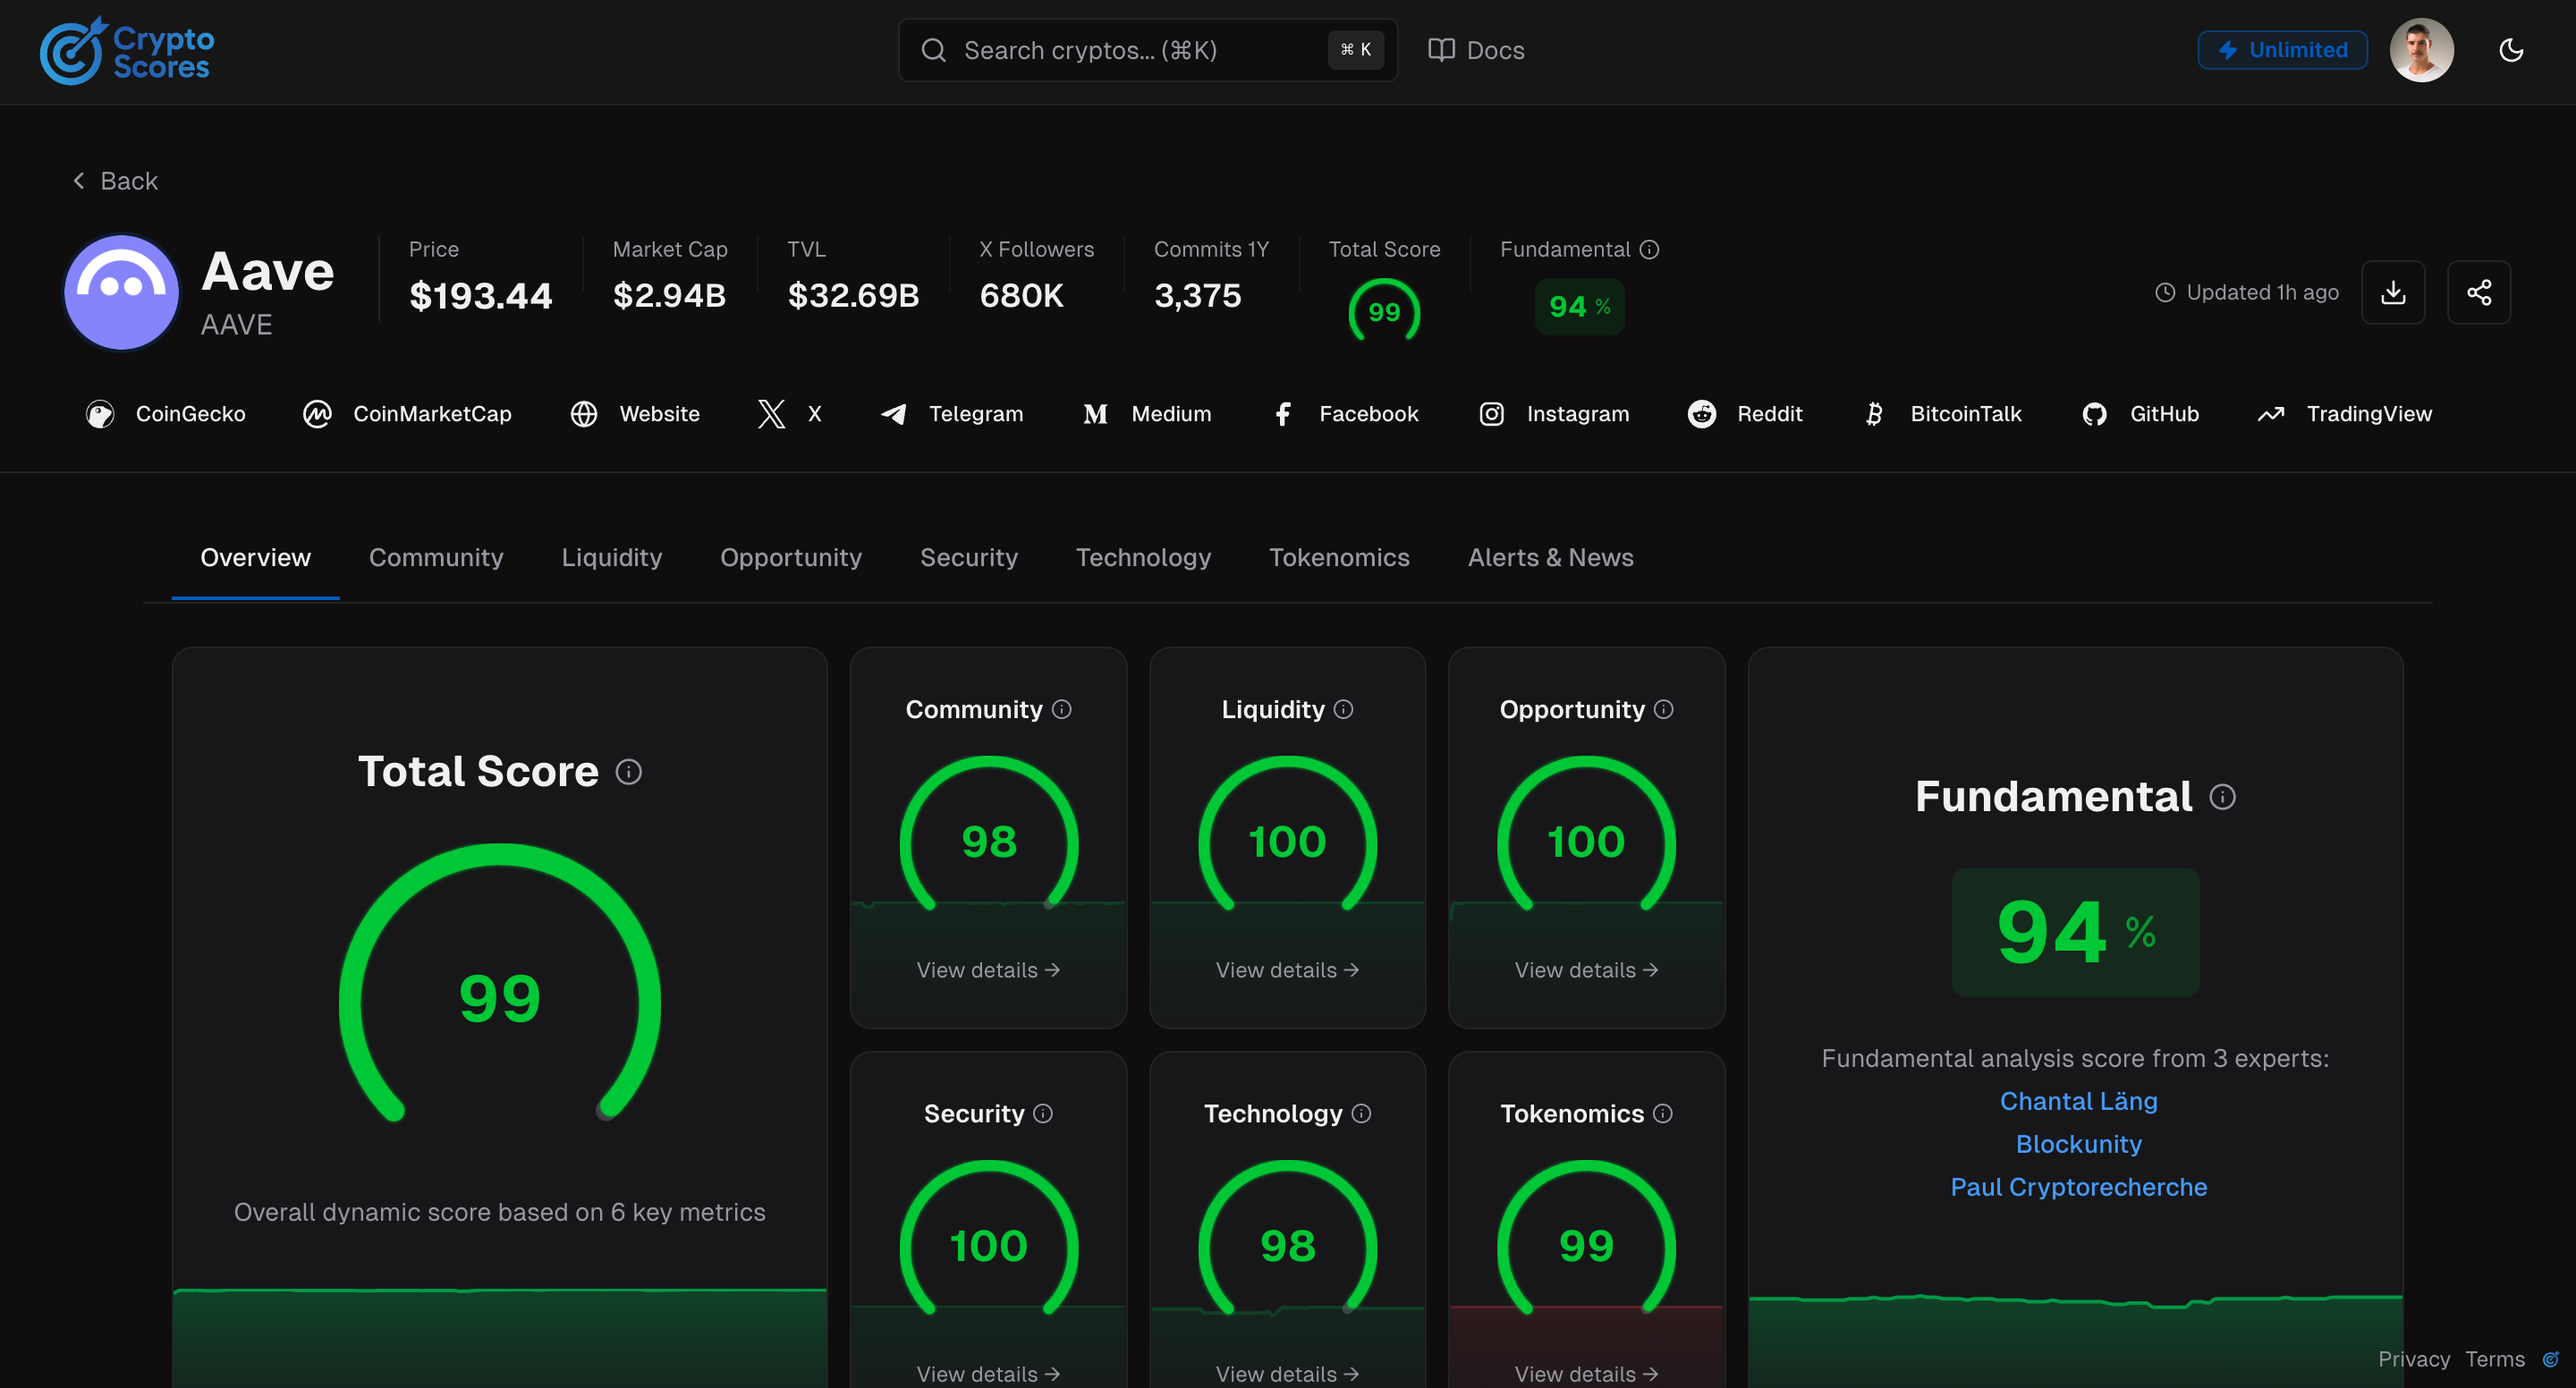The image size is (2576, 1388).
Task: Click the Unlimited plan button
Action: (2281, 50)
